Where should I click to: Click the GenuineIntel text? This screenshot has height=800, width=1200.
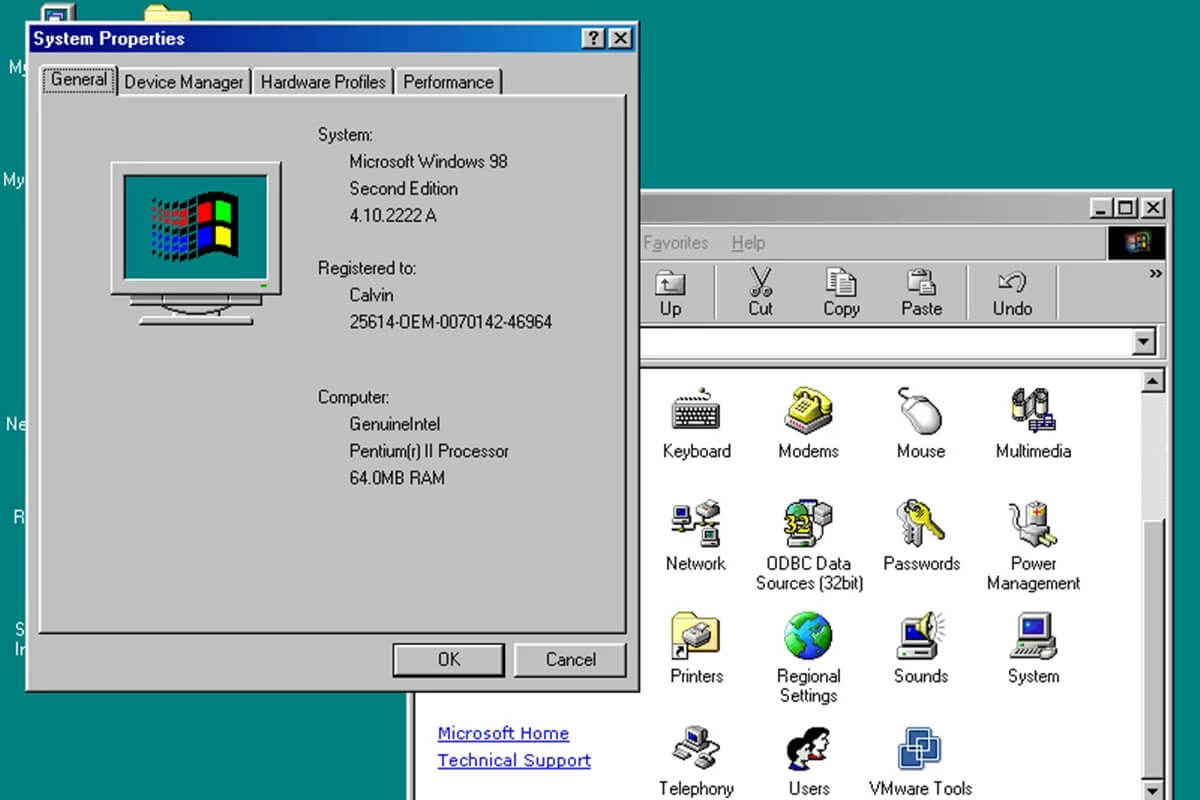click(394, 424)
